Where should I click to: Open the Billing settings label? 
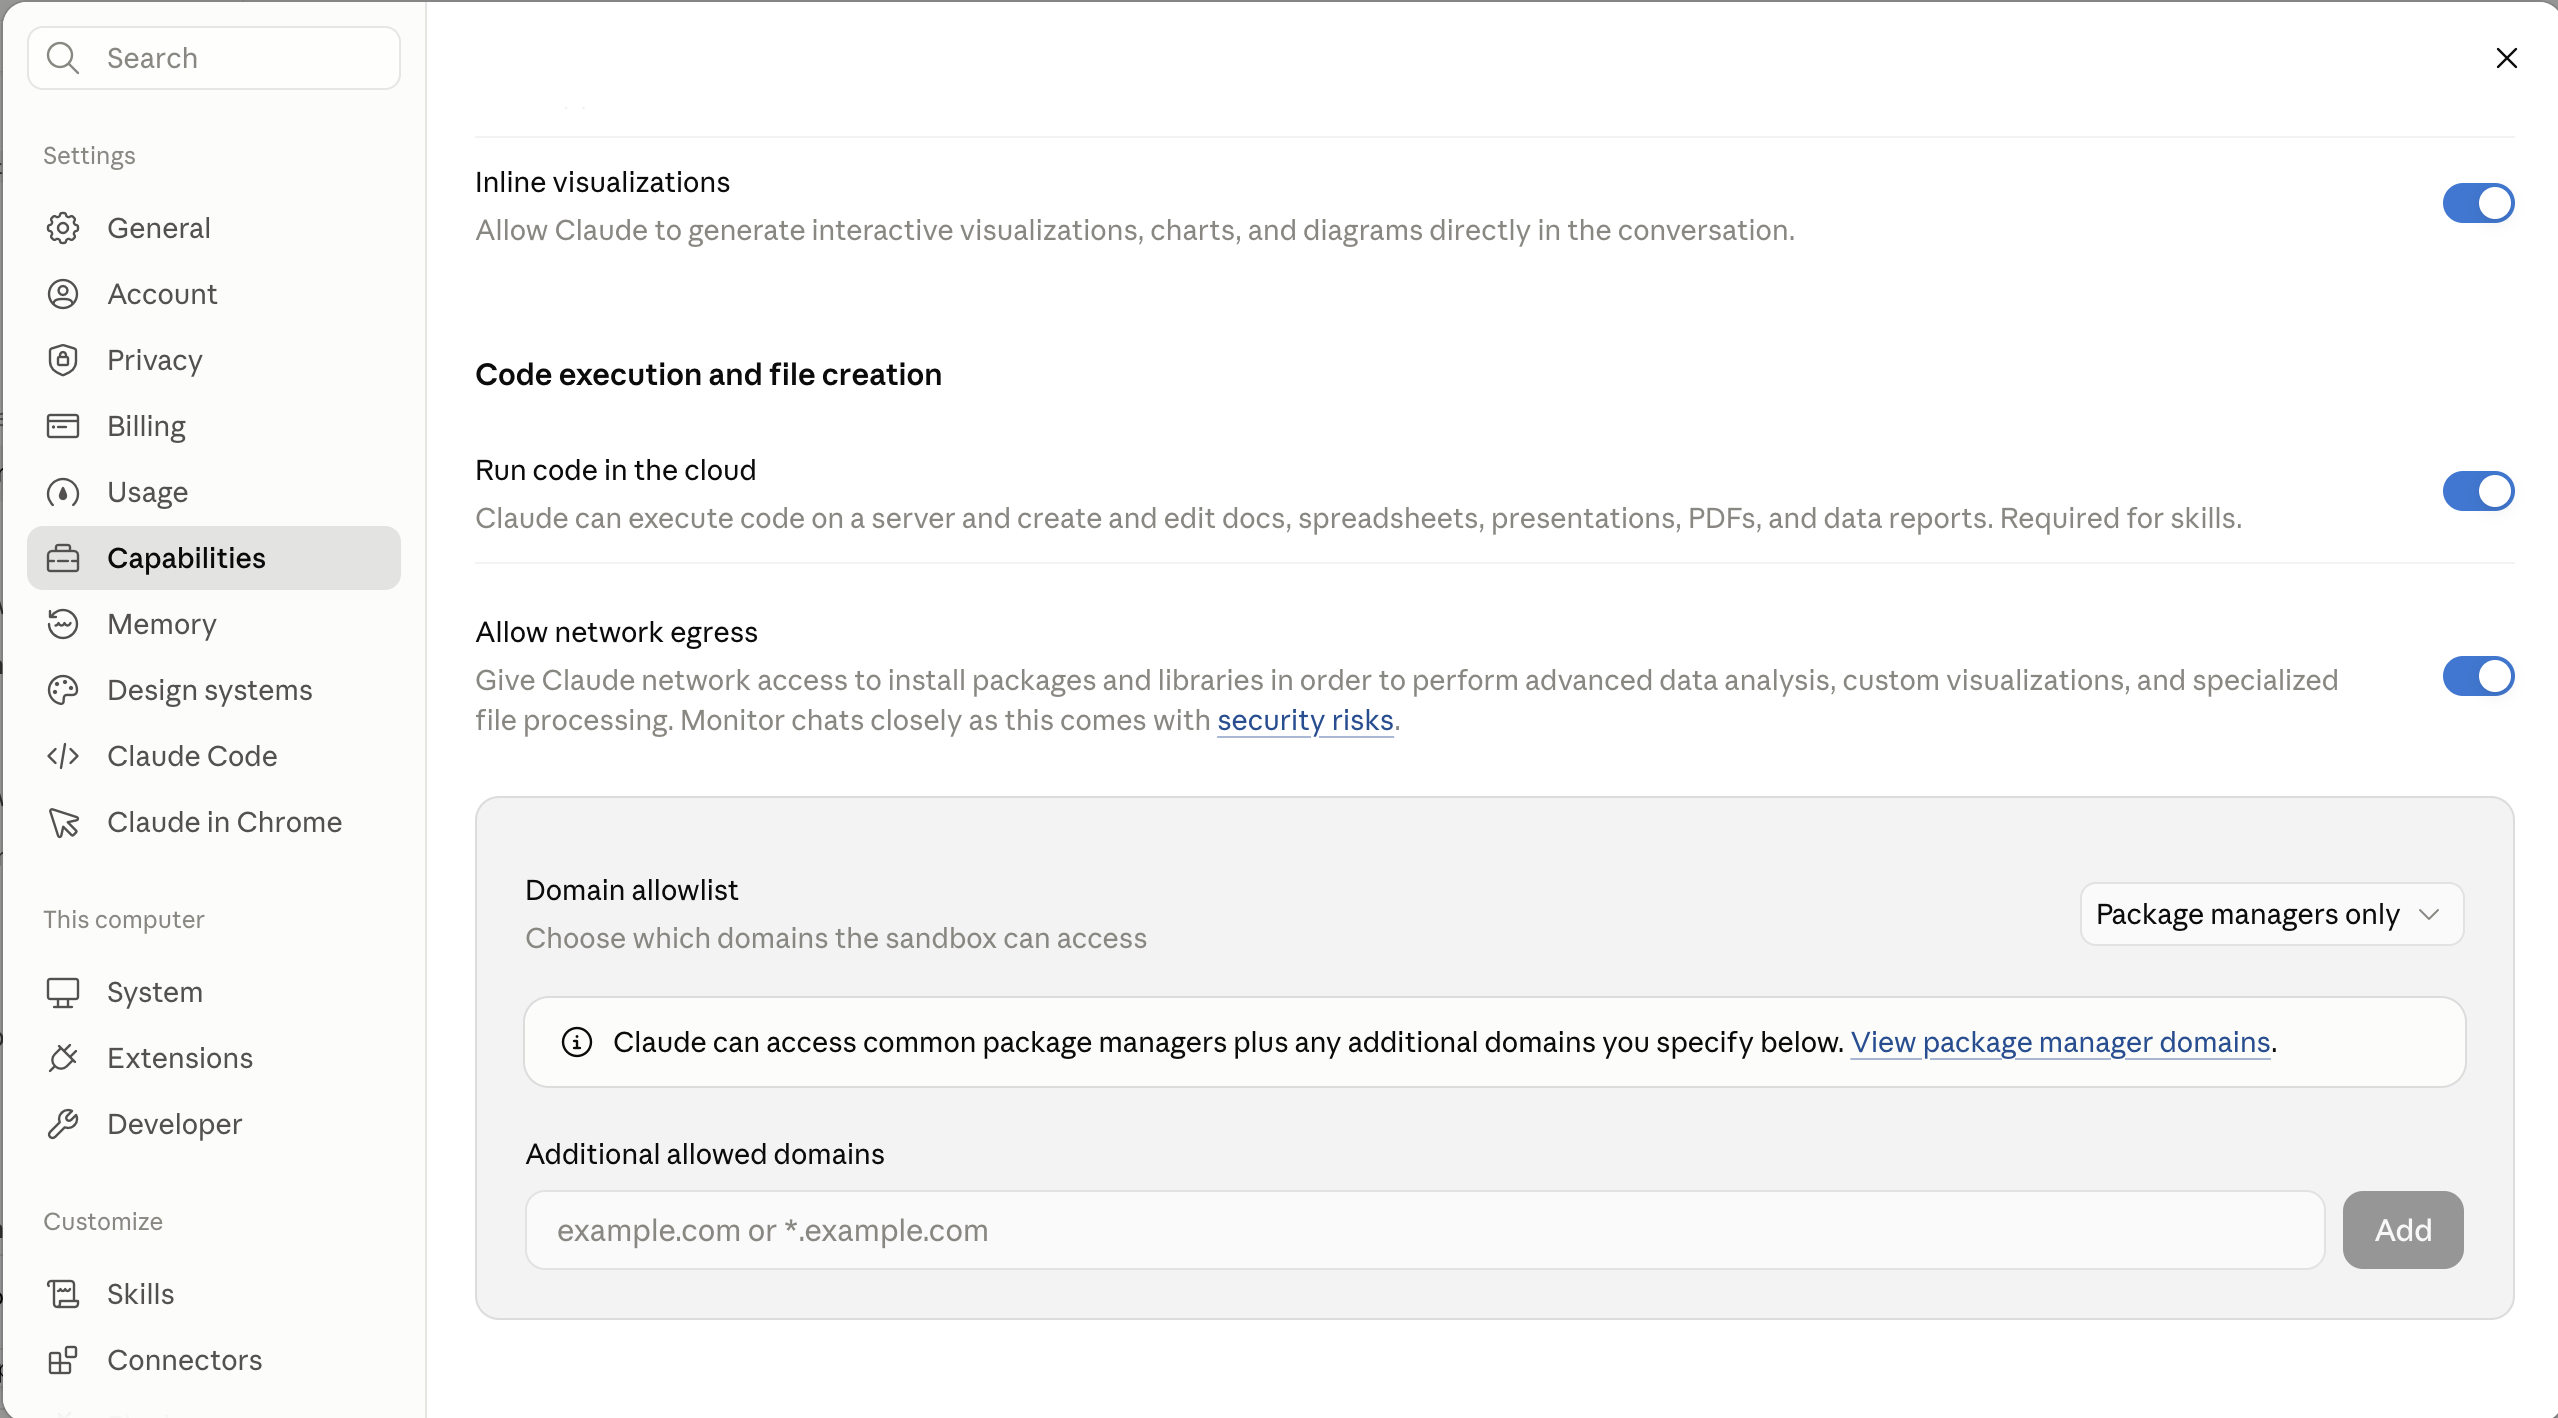click(x=147, y=426)
